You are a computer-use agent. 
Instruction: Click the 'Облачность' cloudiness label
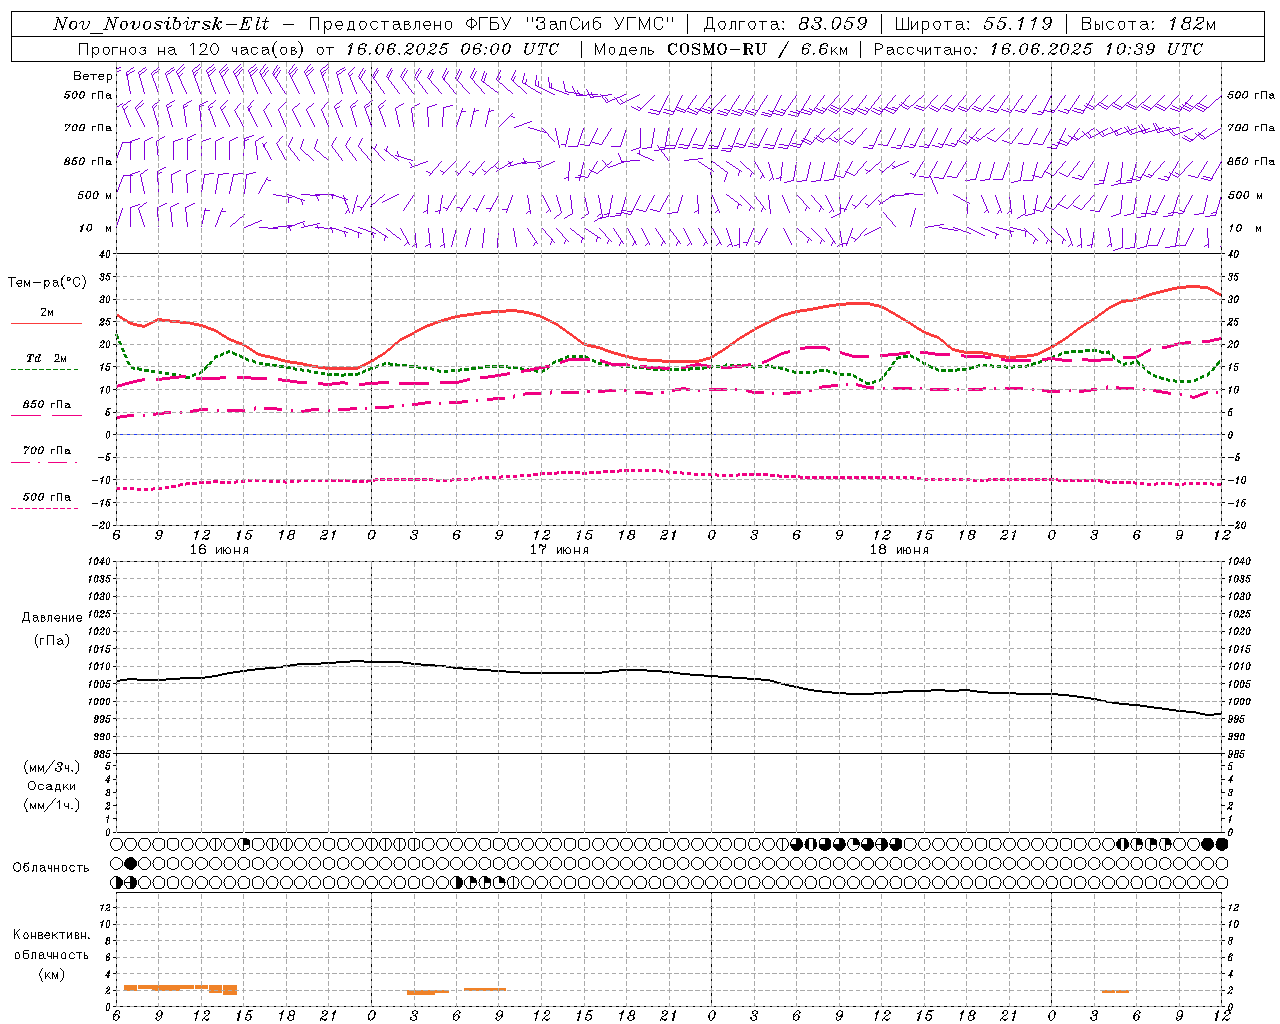click(51, 868)
